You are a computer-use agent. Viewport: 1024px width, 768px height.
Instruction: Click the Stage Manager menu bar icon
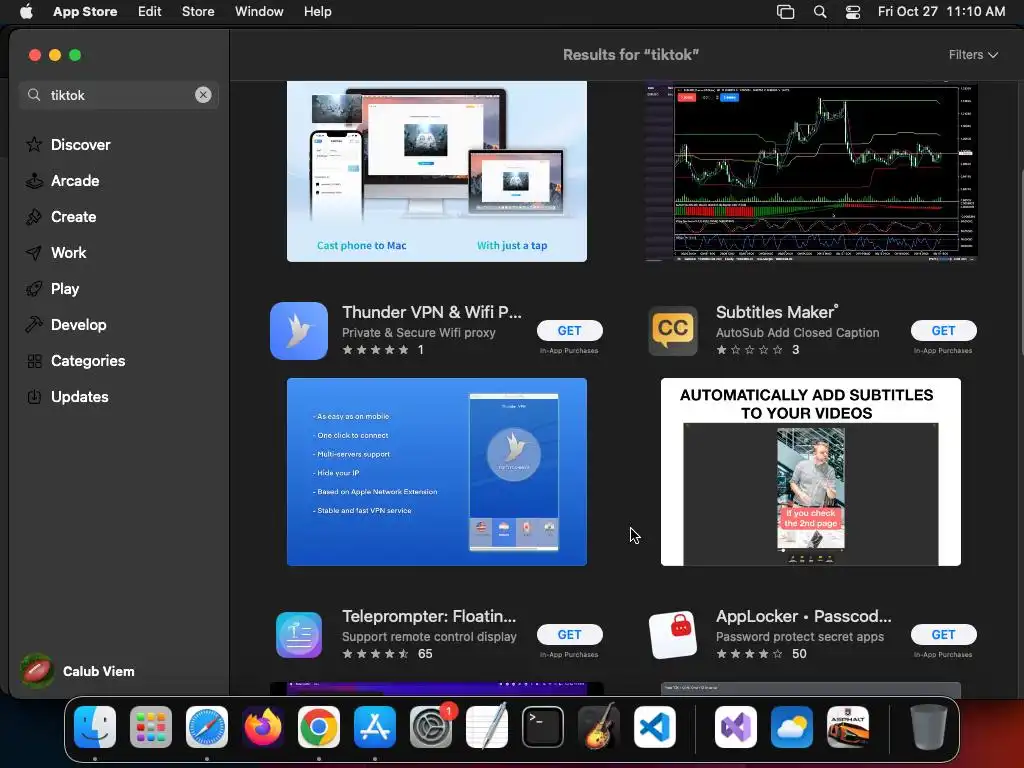[786, 11]
